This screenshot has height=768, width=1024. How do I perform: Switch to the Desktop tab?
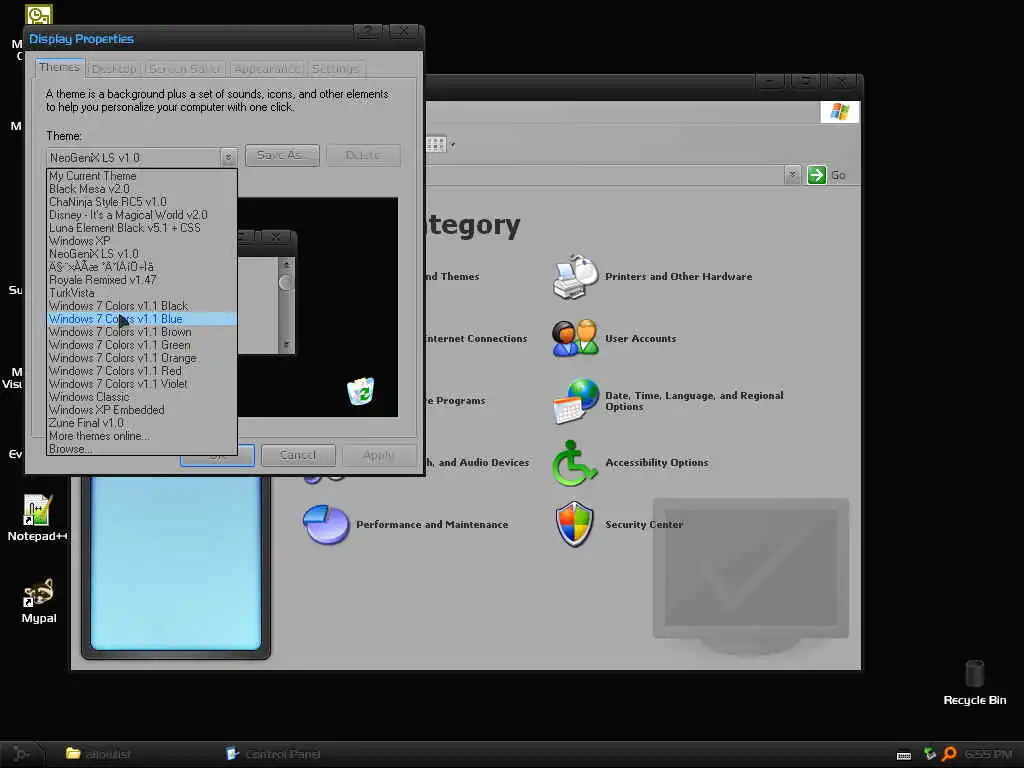[114, 69]
